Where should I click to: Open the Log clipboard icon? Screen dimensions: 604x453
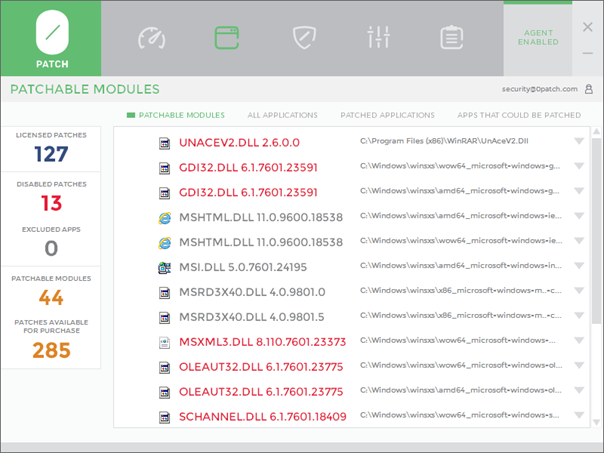(x=451, y=37)
